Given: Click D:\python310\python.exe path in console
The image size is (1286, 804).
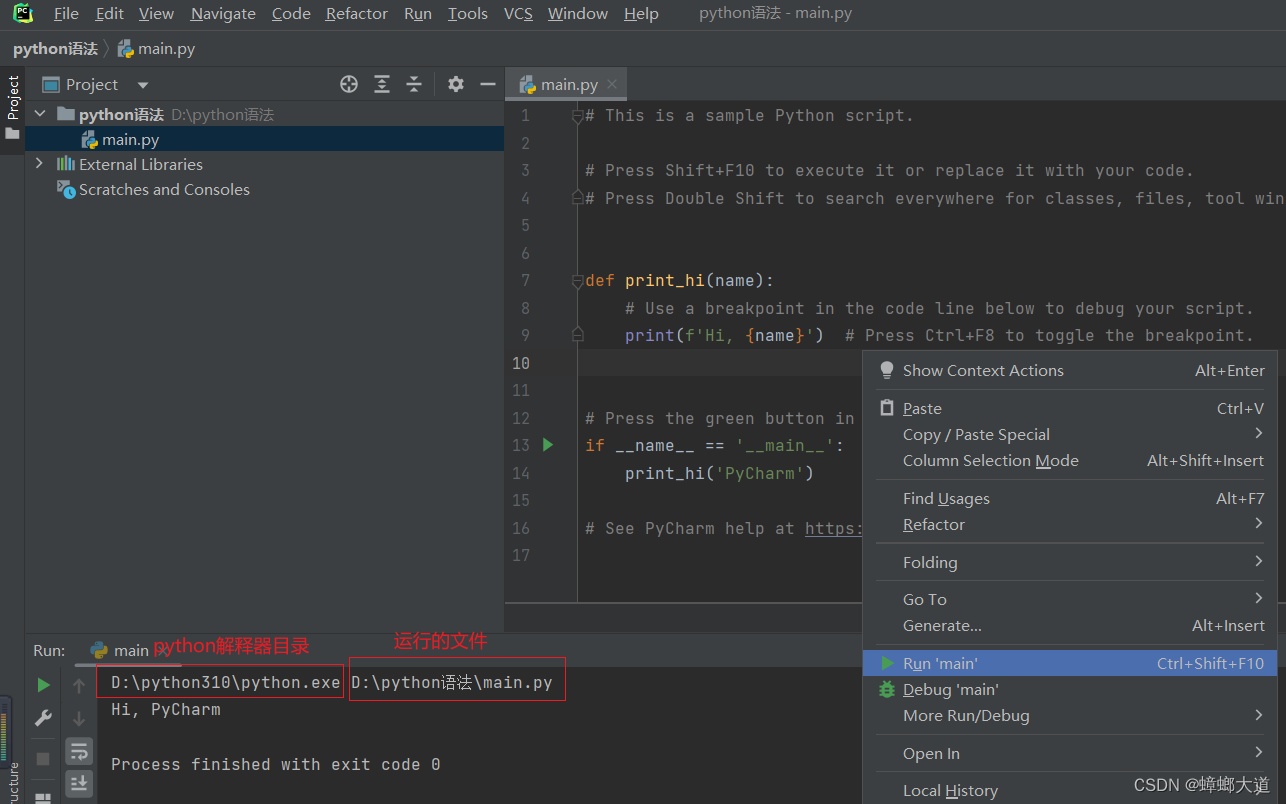Looking at the screenshot, I should [225, 682].
